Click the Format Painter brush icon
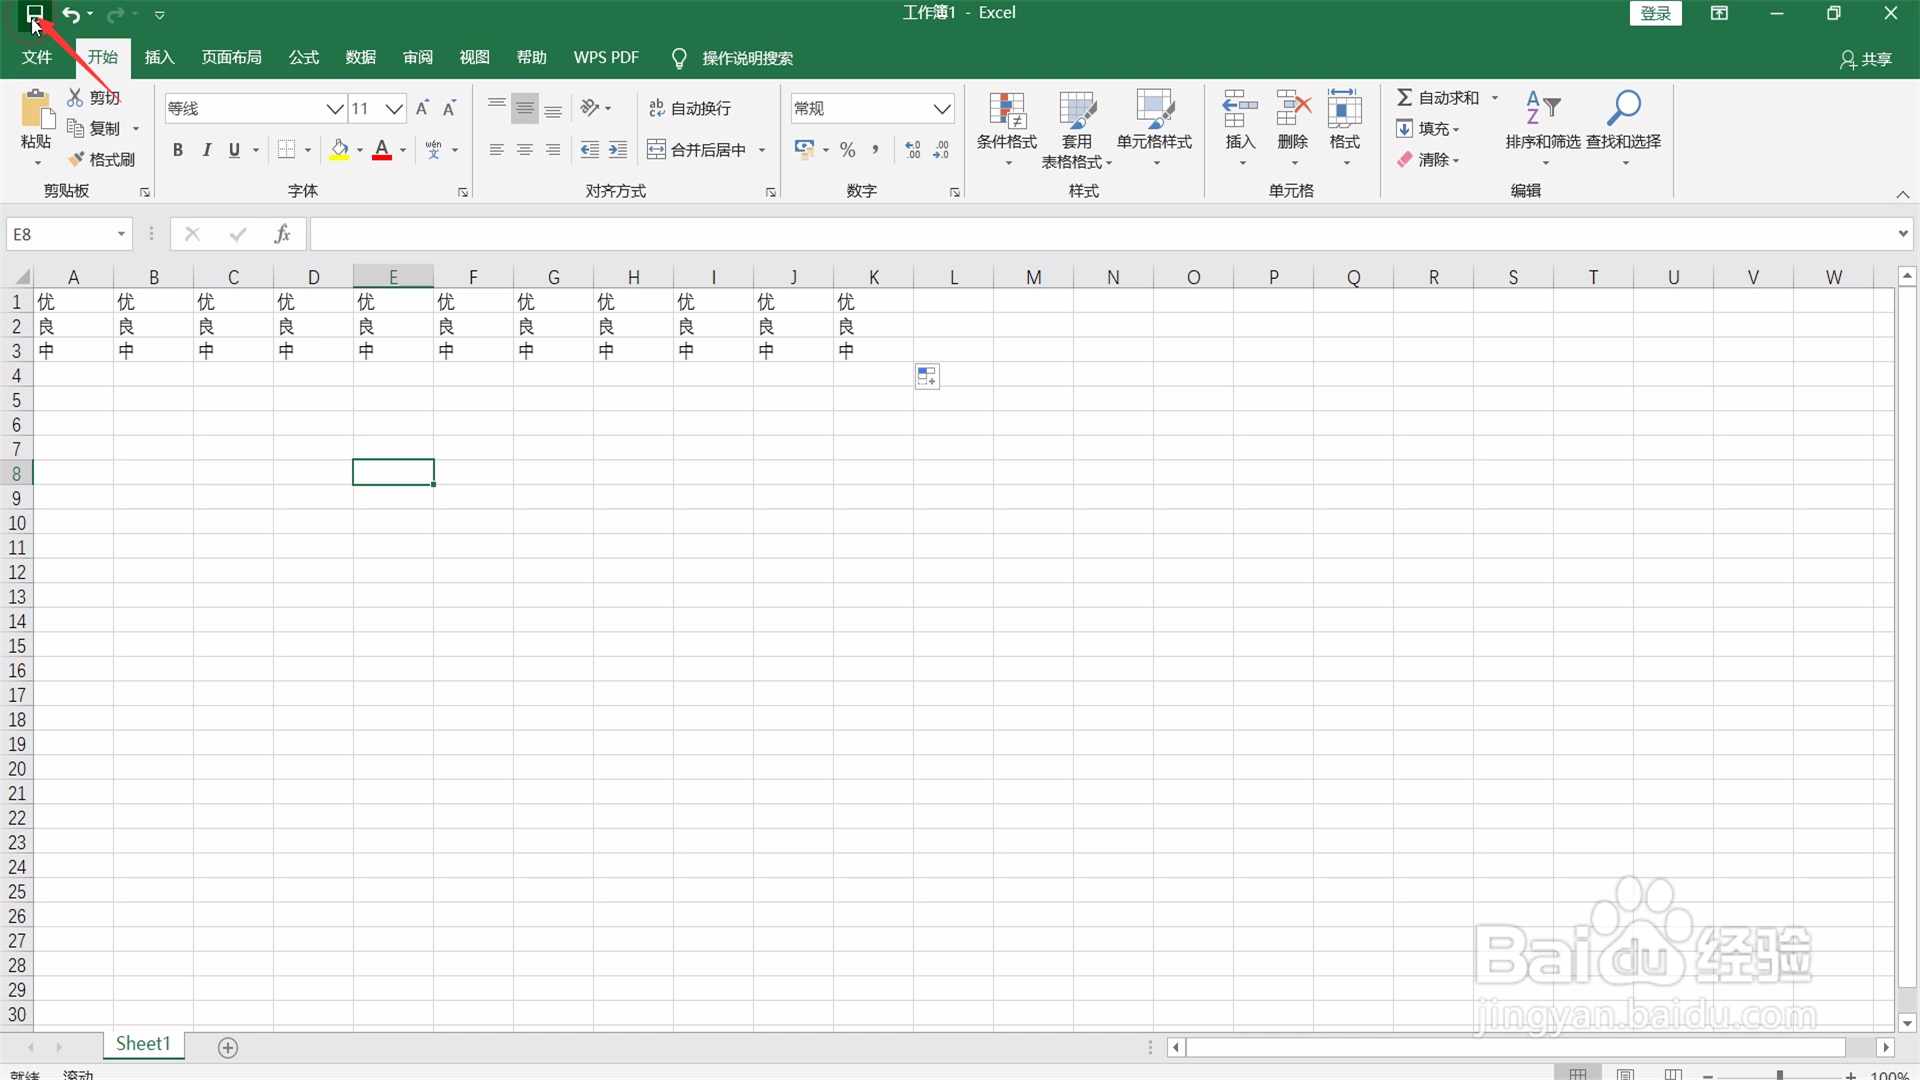The height and width of the screenshot is (1080, 1920). coord(76,160)
